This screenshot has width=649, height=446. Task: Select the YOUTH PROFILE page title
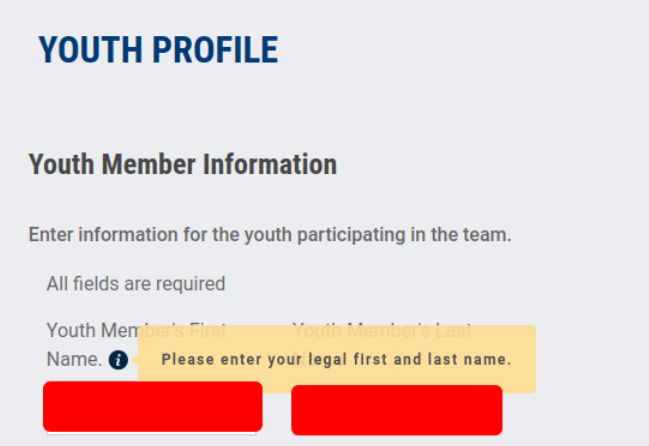(x=159, y=50)
